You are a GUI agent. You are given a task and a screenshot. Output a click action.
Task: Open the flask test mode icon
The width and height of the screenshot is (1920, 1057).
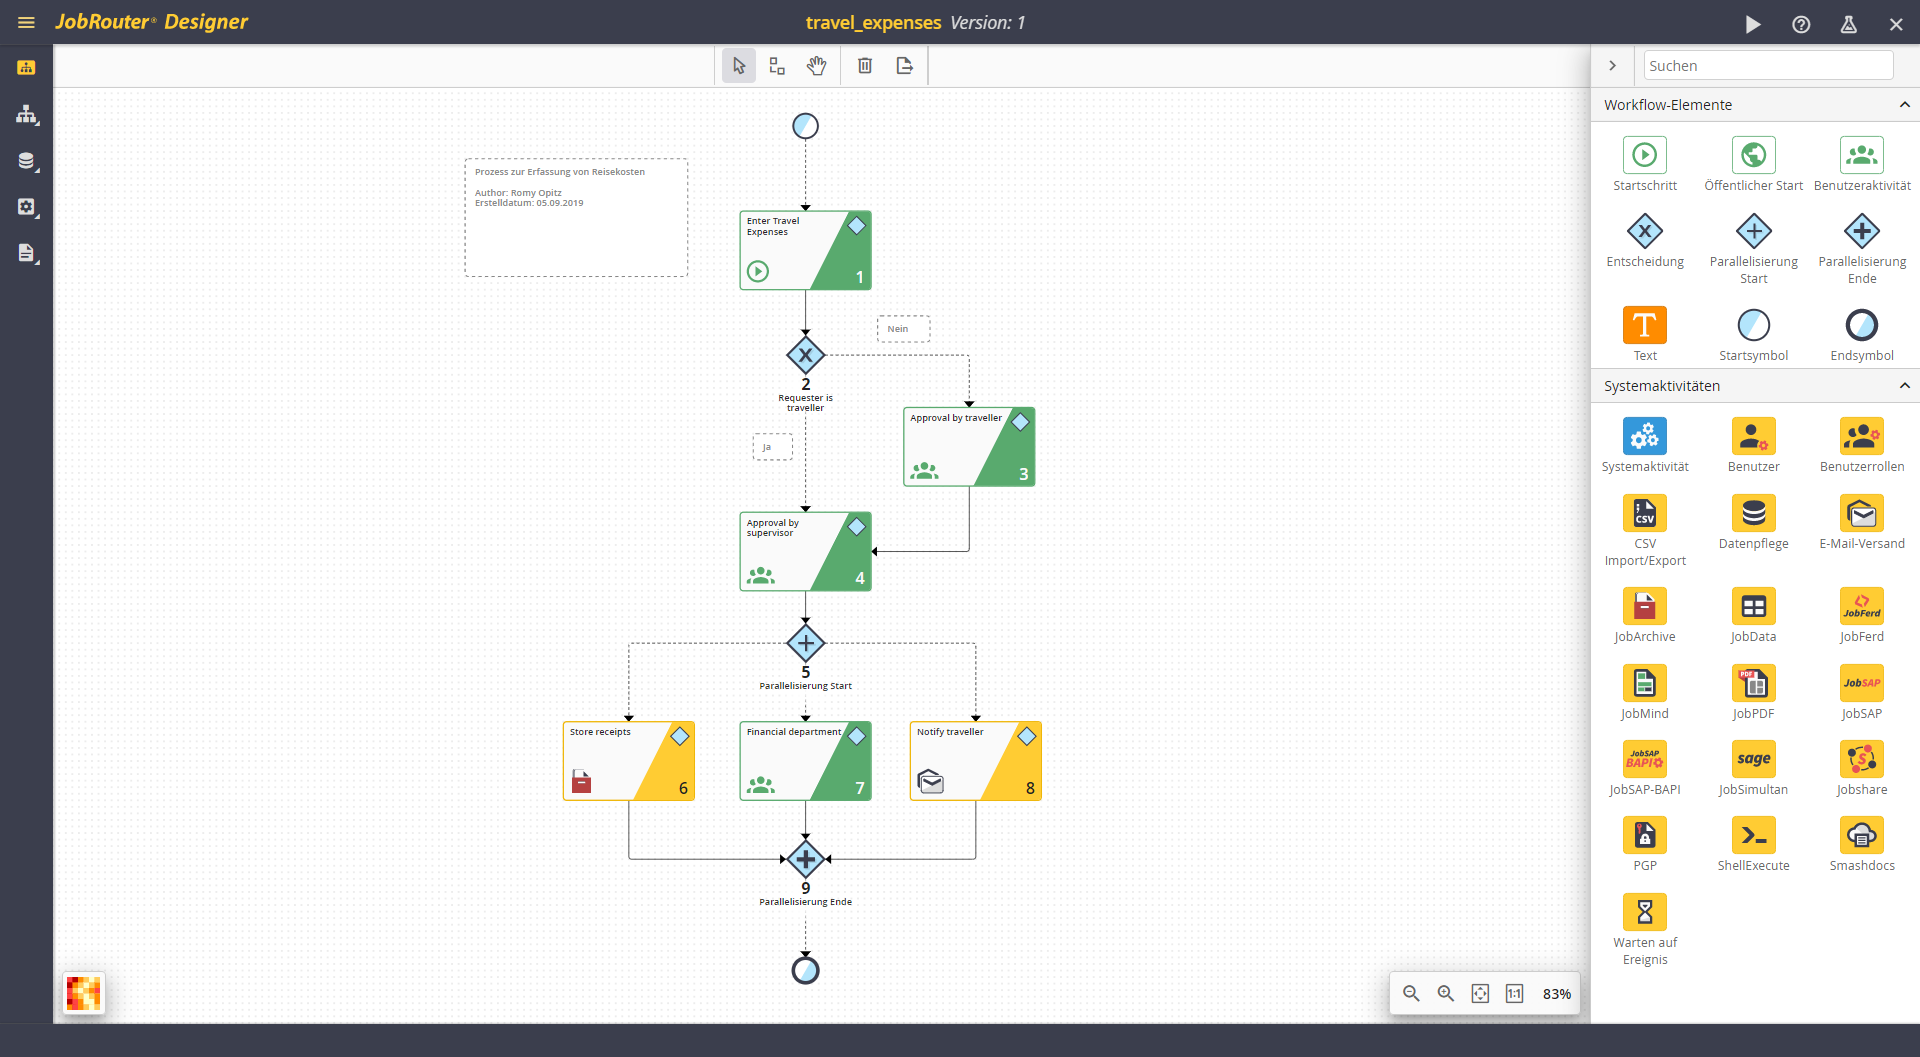tap(1849, 24)
